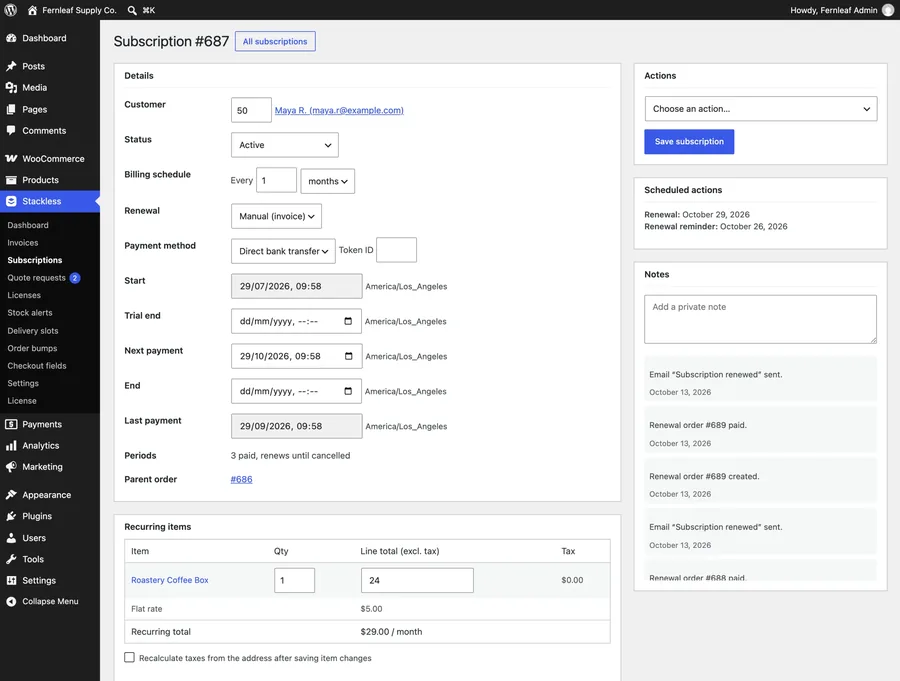The width and height of the screenshot is (900, 681).
Task: Click "3 paid, renews until cancelled" text
Action: 290,455
